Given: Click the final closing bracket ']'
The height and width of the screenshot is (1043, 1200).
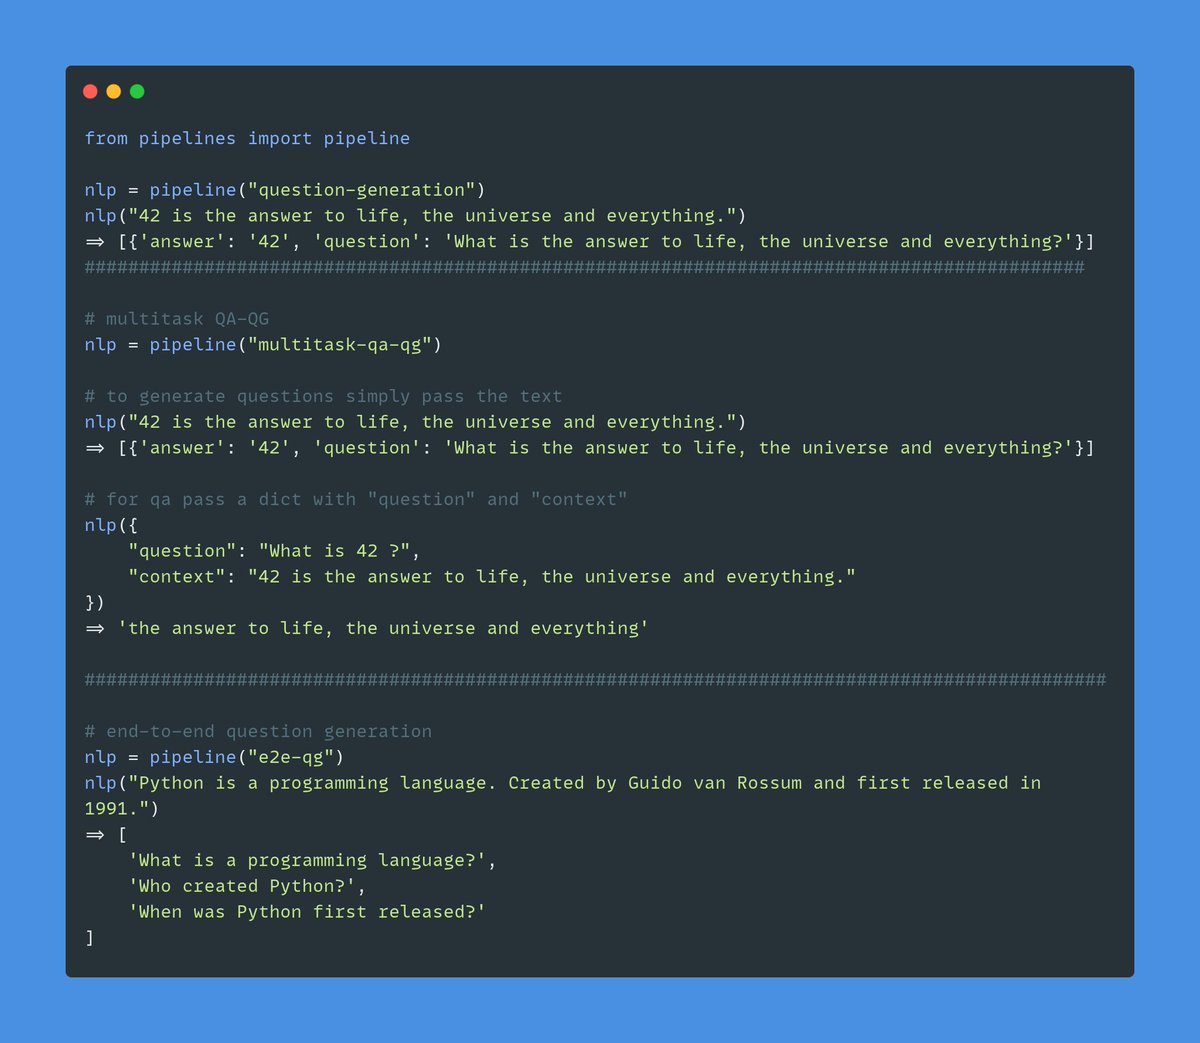Looking at the screenshot, I should [x=89, y=938].
